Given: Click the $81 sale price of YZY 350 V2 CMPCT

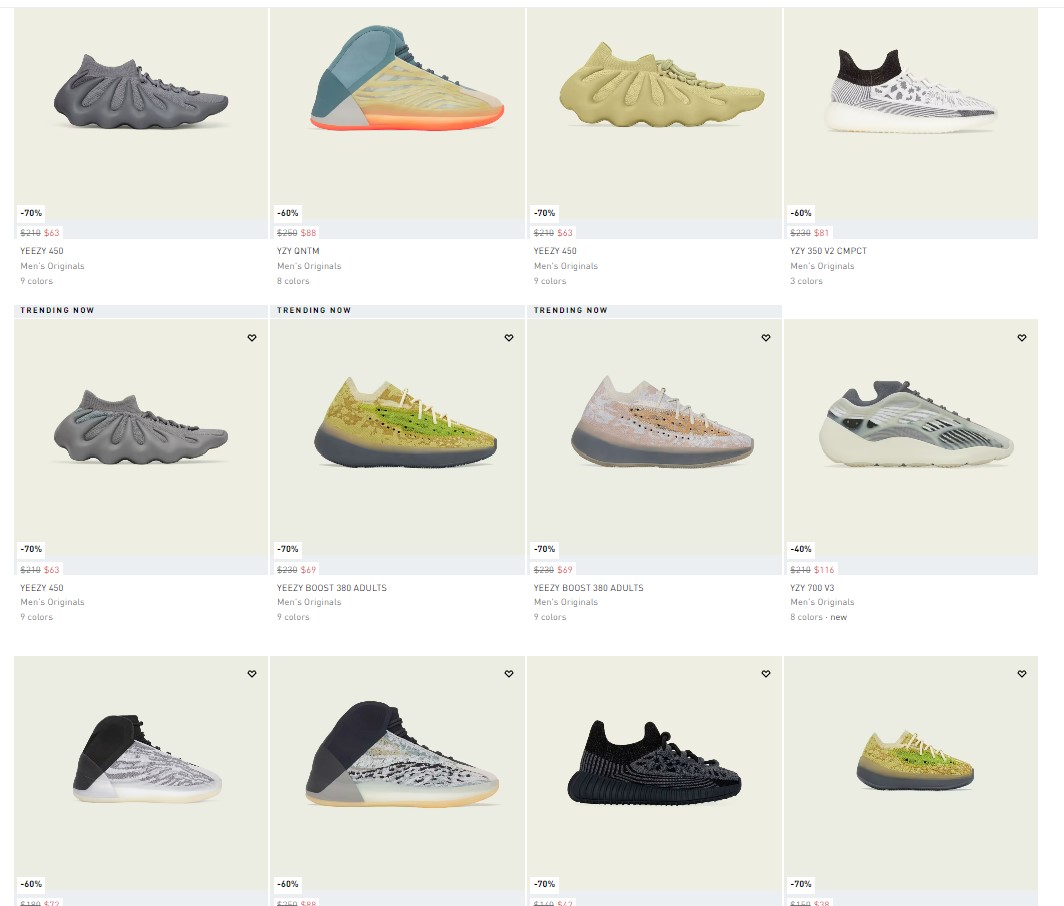Looking at the screenshot, I should pyautogui.click(x=821, y=233).
